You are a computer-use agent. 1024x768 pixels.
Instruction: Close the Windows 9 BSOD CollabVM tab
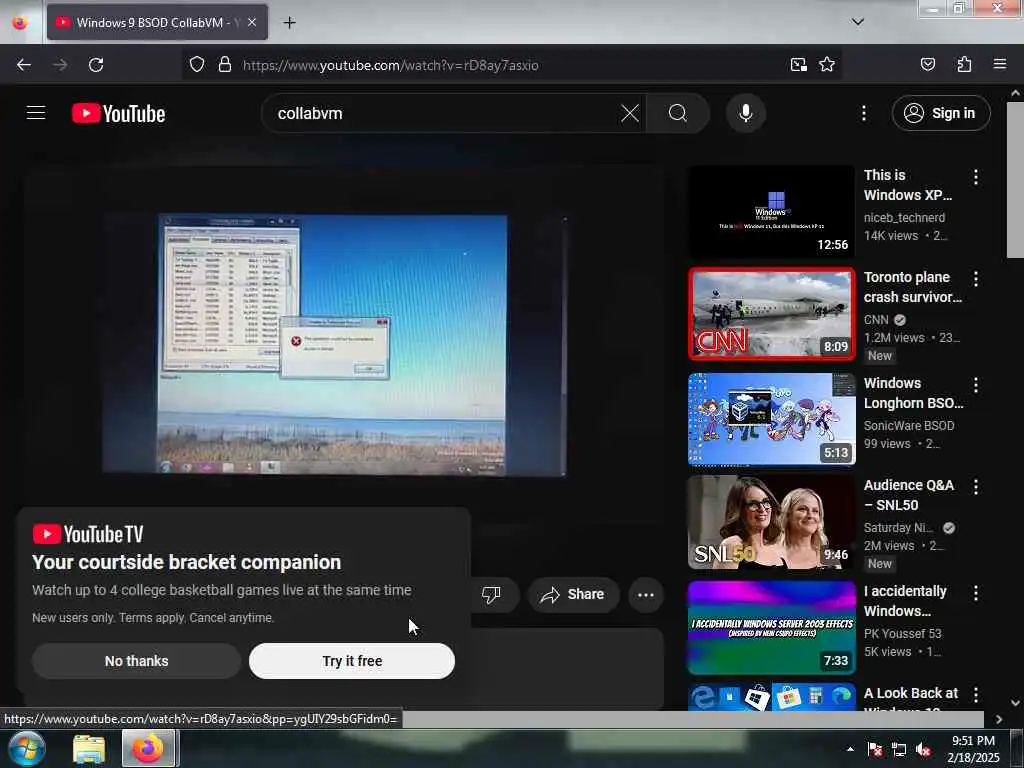tap(252, 22)
